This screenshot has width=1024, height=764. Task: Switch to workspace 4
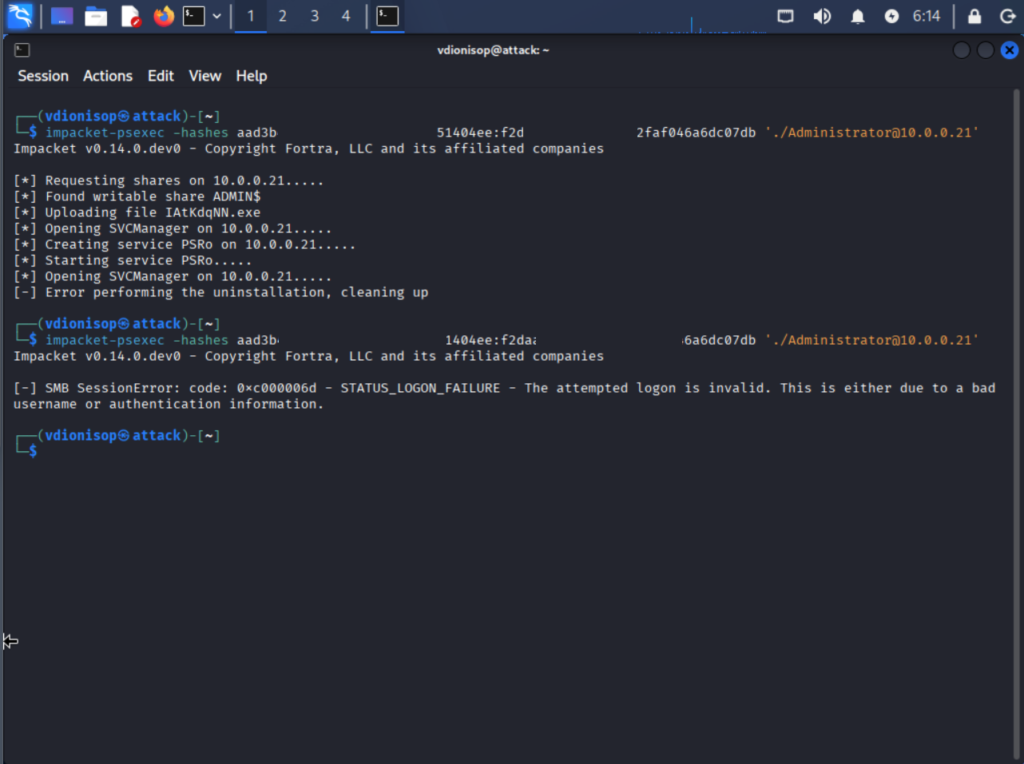346,16
